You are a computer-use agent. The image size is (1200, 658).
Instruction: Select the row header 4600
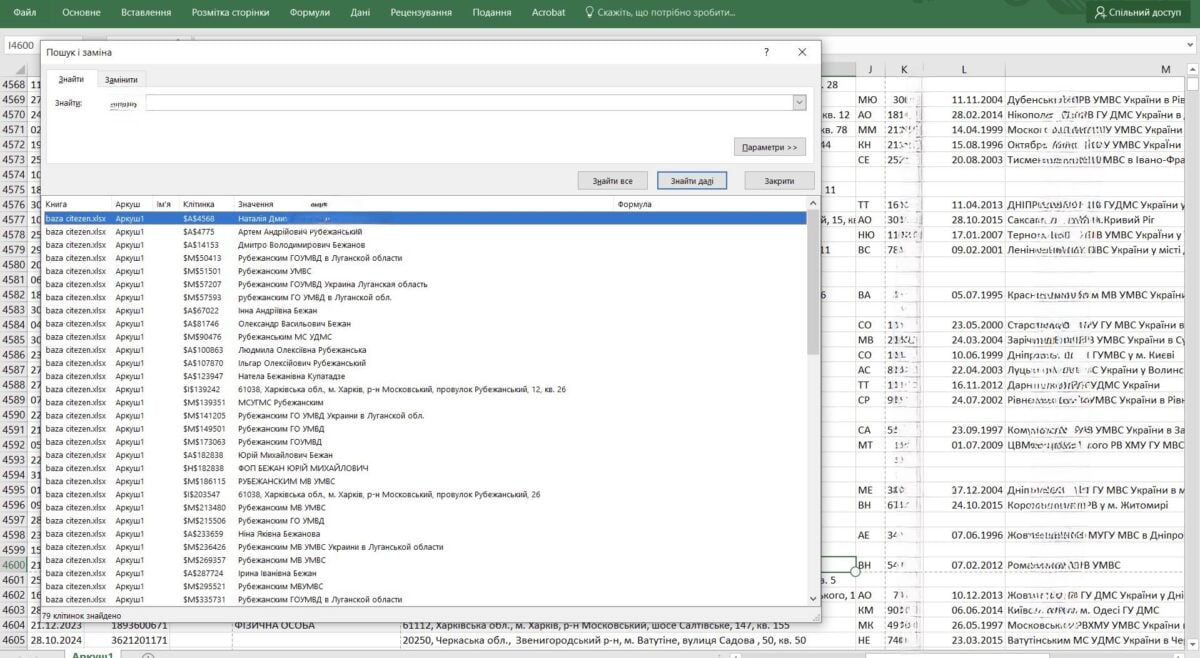point(14,565)
